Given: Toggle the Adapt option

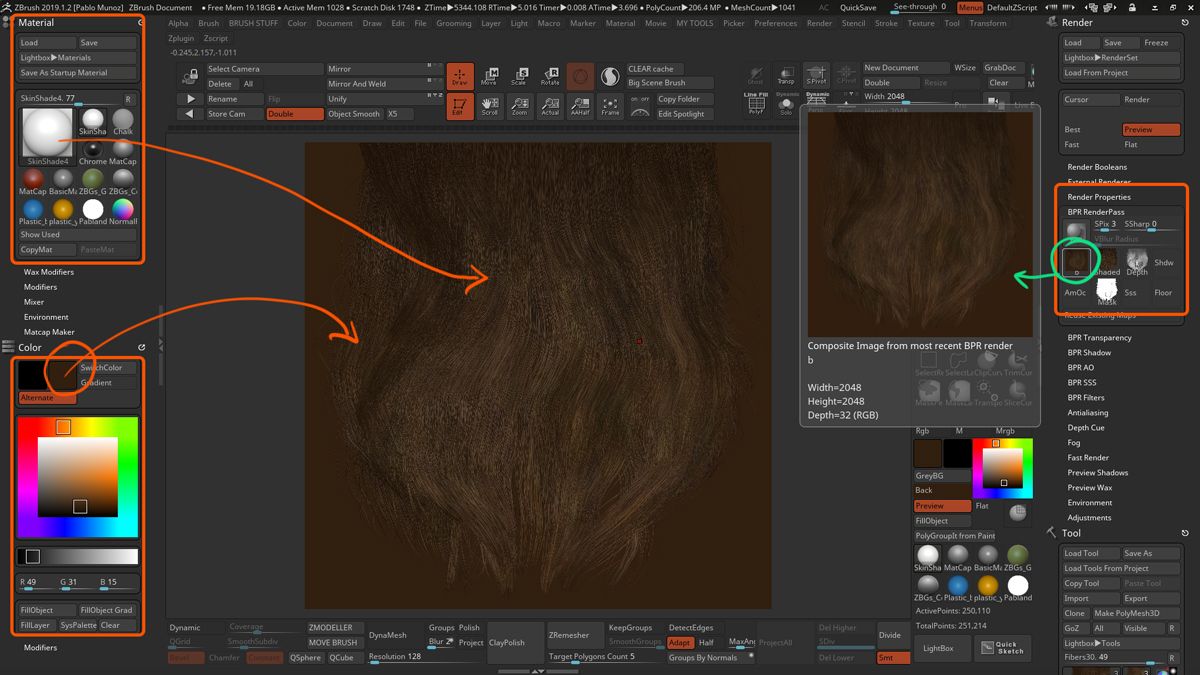Looking at the screenshot, I should point(680,642).
